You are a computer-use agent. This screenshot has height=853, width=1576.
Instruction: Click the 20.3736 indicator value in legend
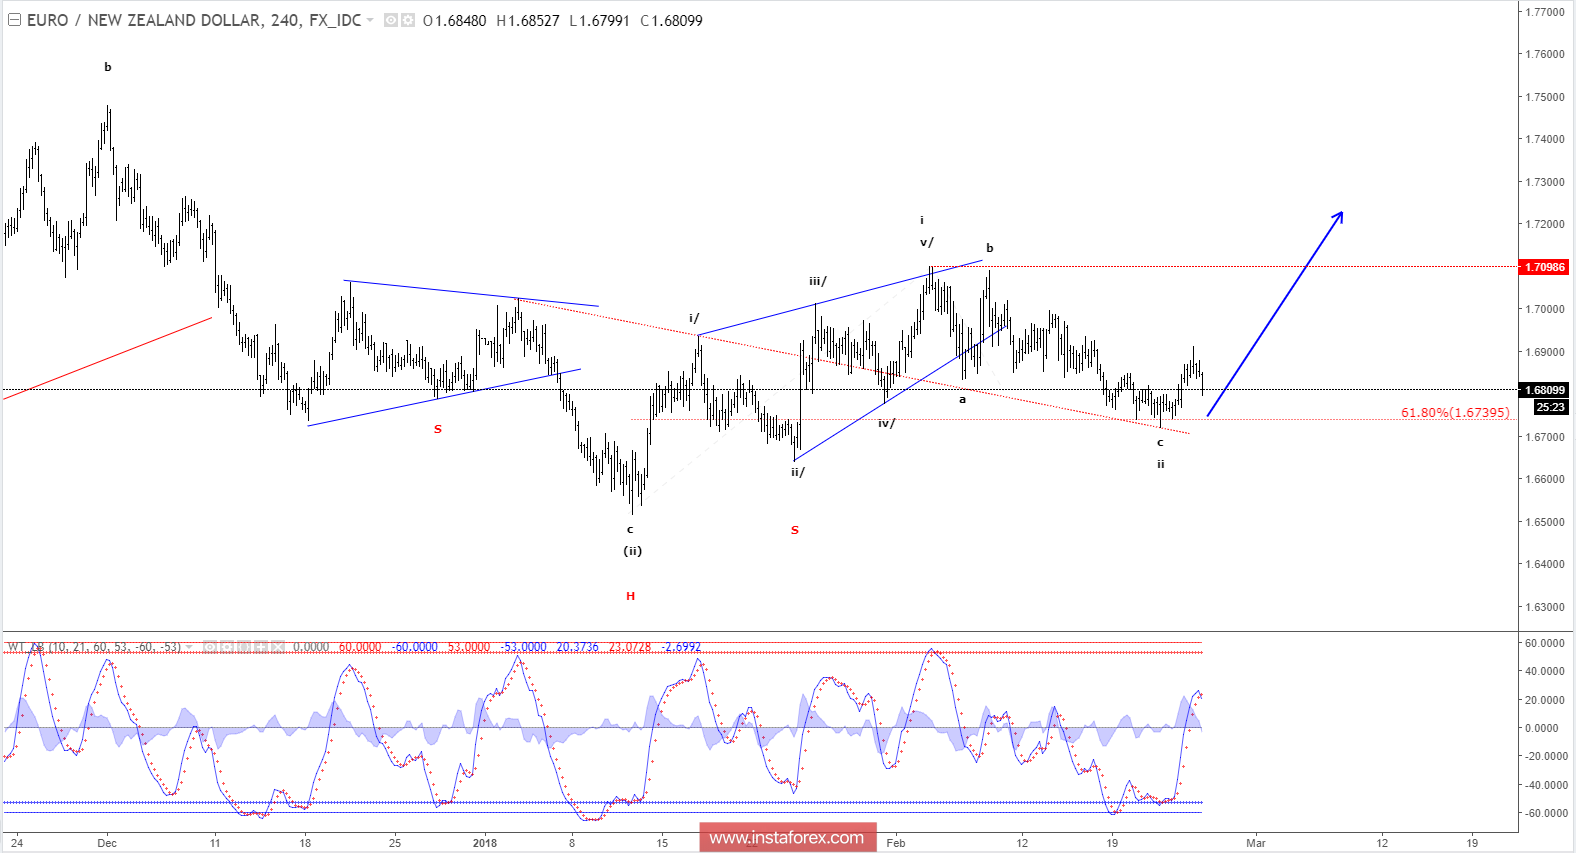(577, 647)
